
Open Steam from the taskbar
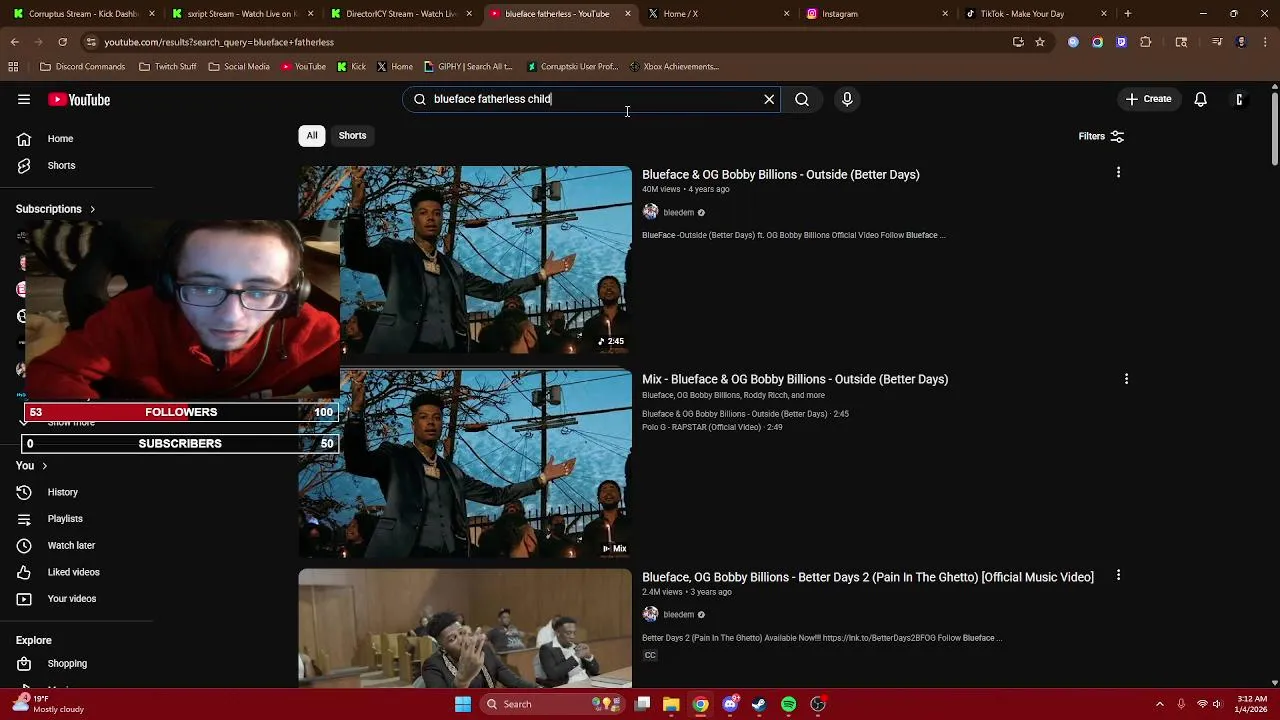759,704
